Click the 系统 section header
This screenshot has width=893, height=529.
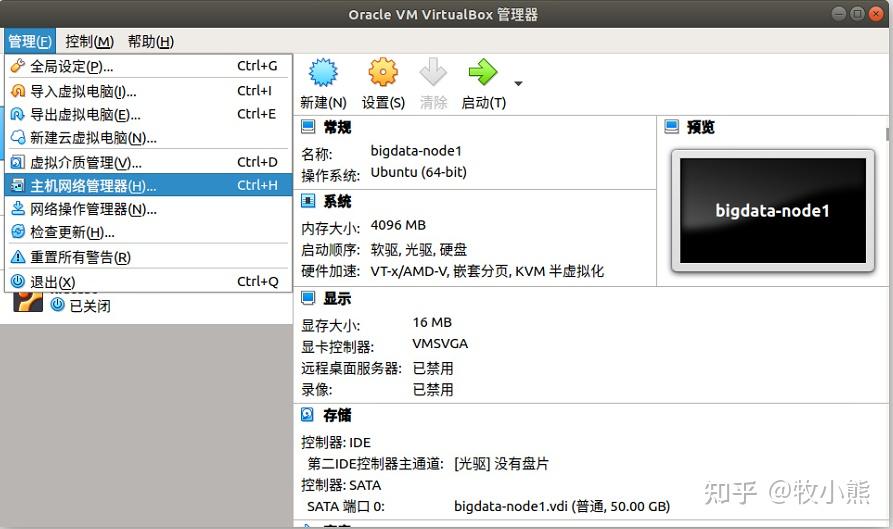tap(337, 202)
